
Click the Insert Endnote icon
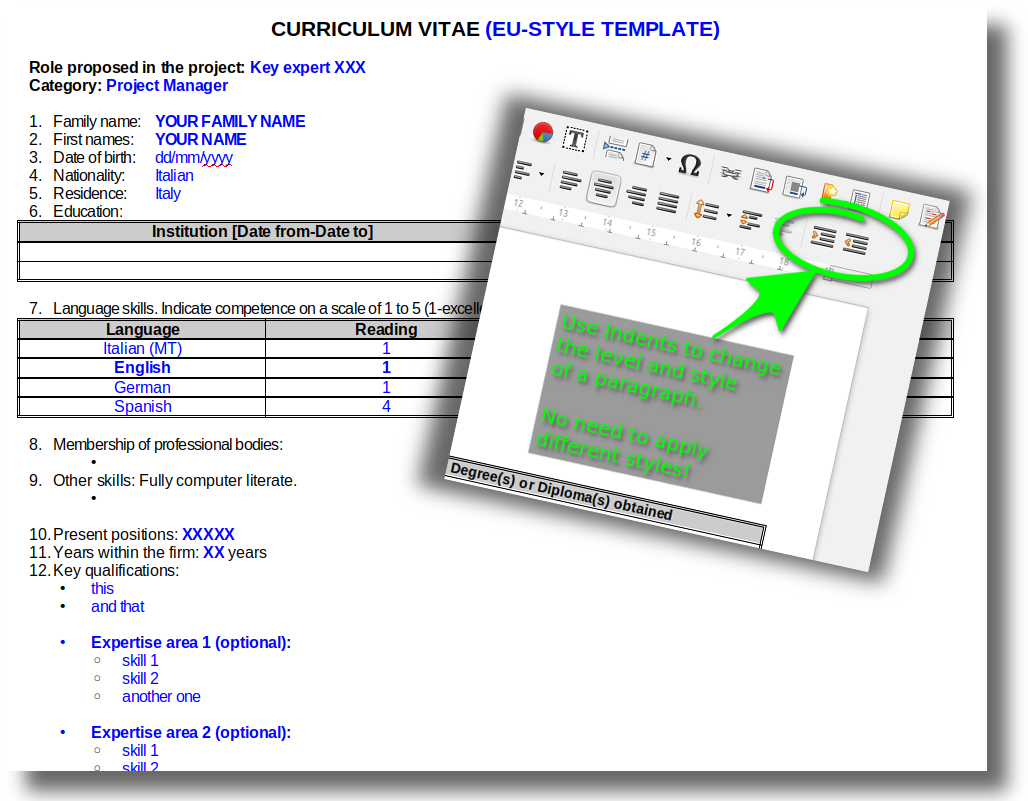click(795, 188)
